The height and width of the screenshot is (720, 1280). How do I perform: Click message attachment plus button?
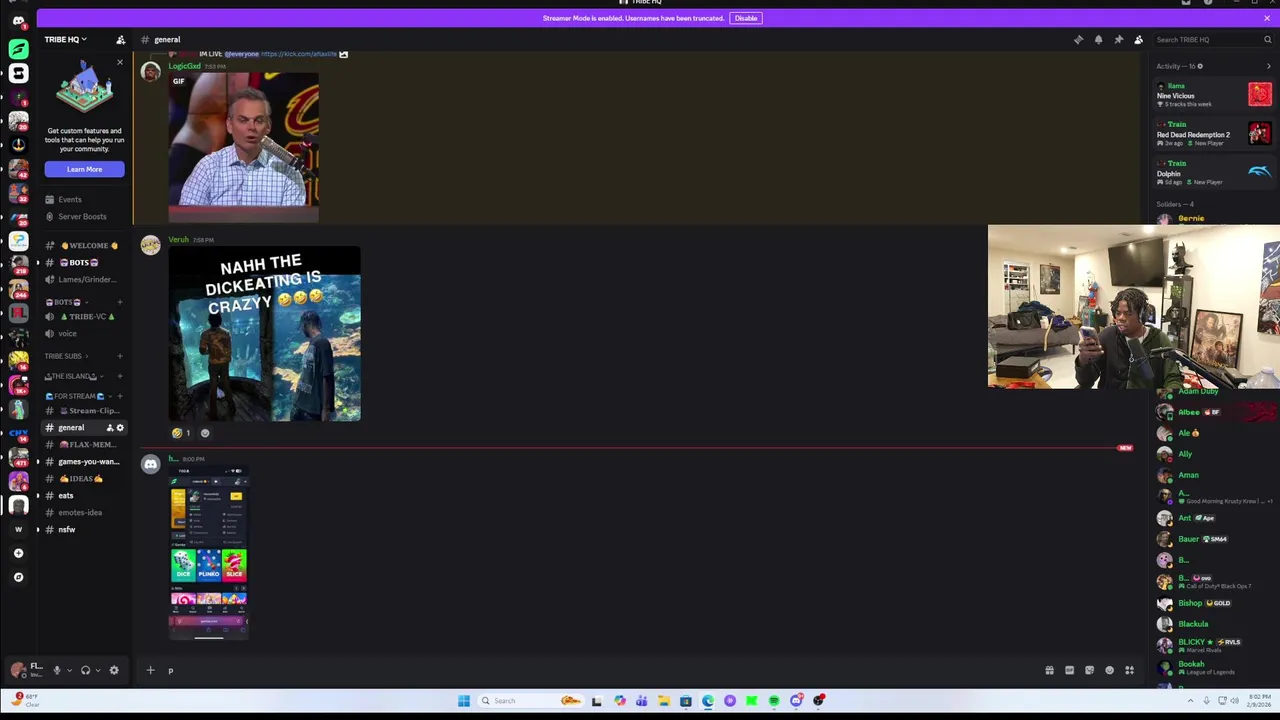pyautogui.click(x=150, y=670)
